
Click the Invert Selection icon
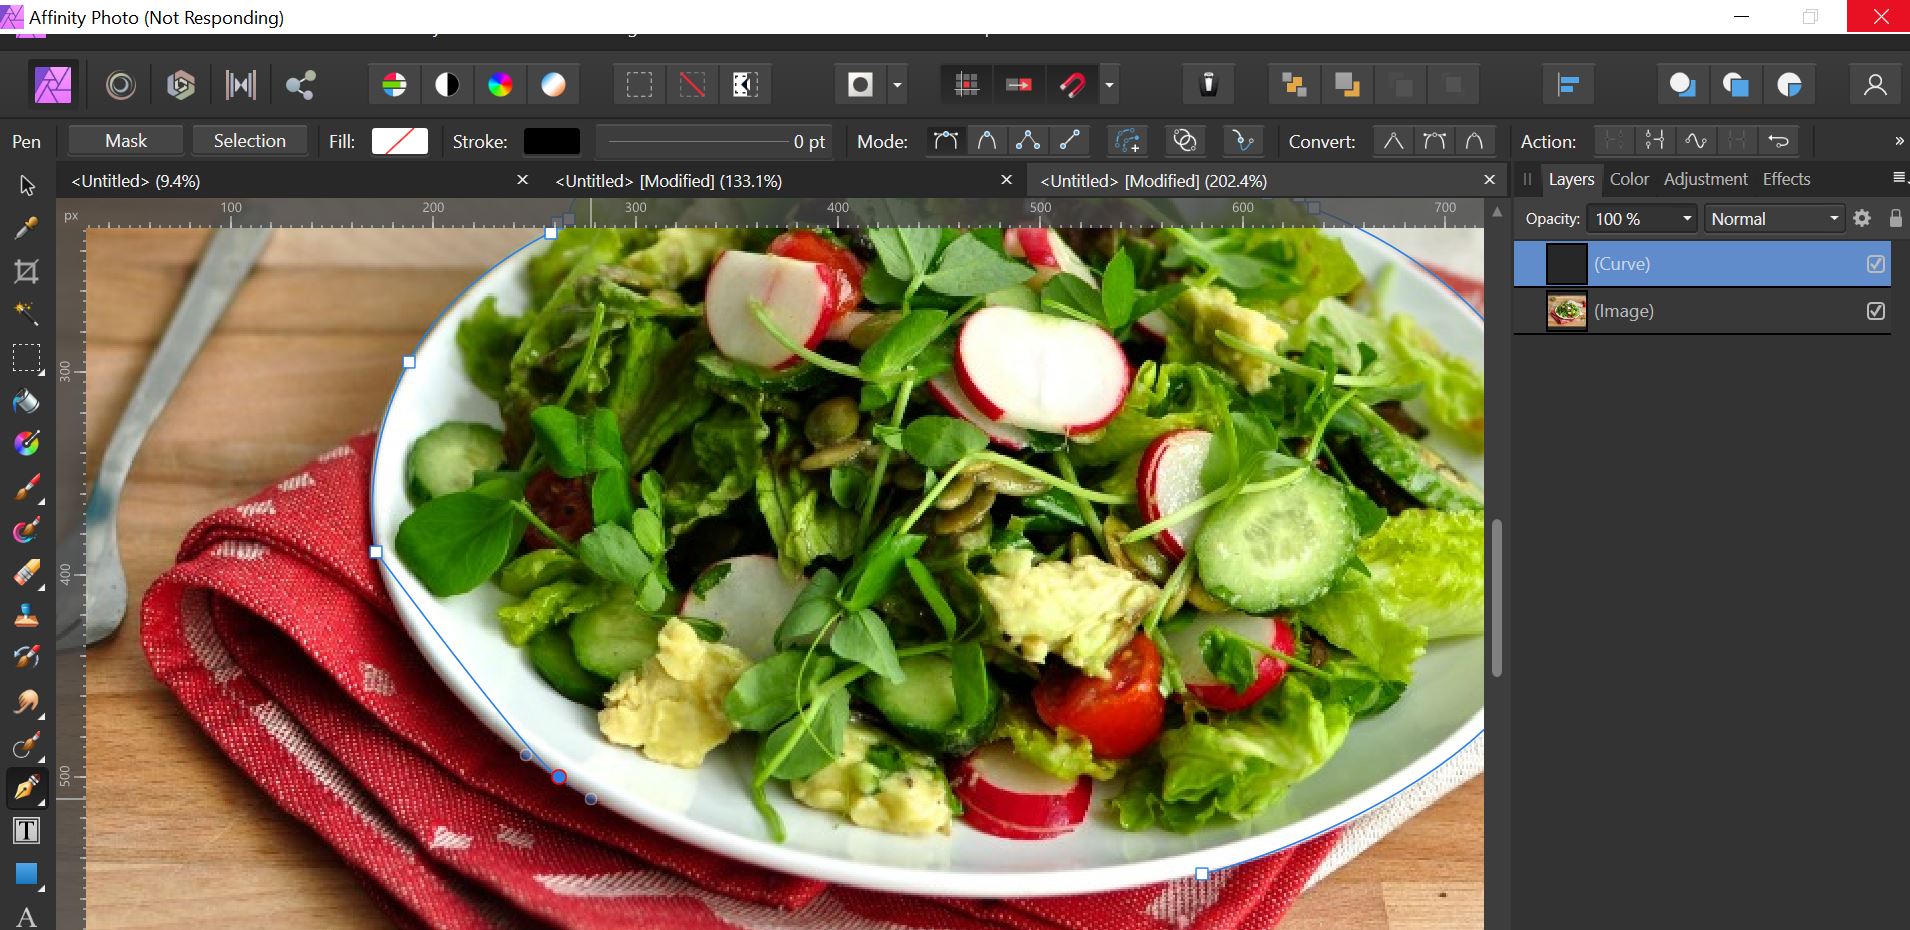pos(744,85)
